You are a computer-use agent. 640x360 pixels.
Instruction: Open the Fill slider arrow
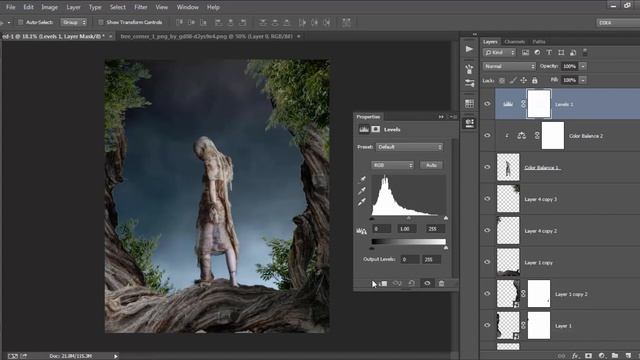(583, 80)
